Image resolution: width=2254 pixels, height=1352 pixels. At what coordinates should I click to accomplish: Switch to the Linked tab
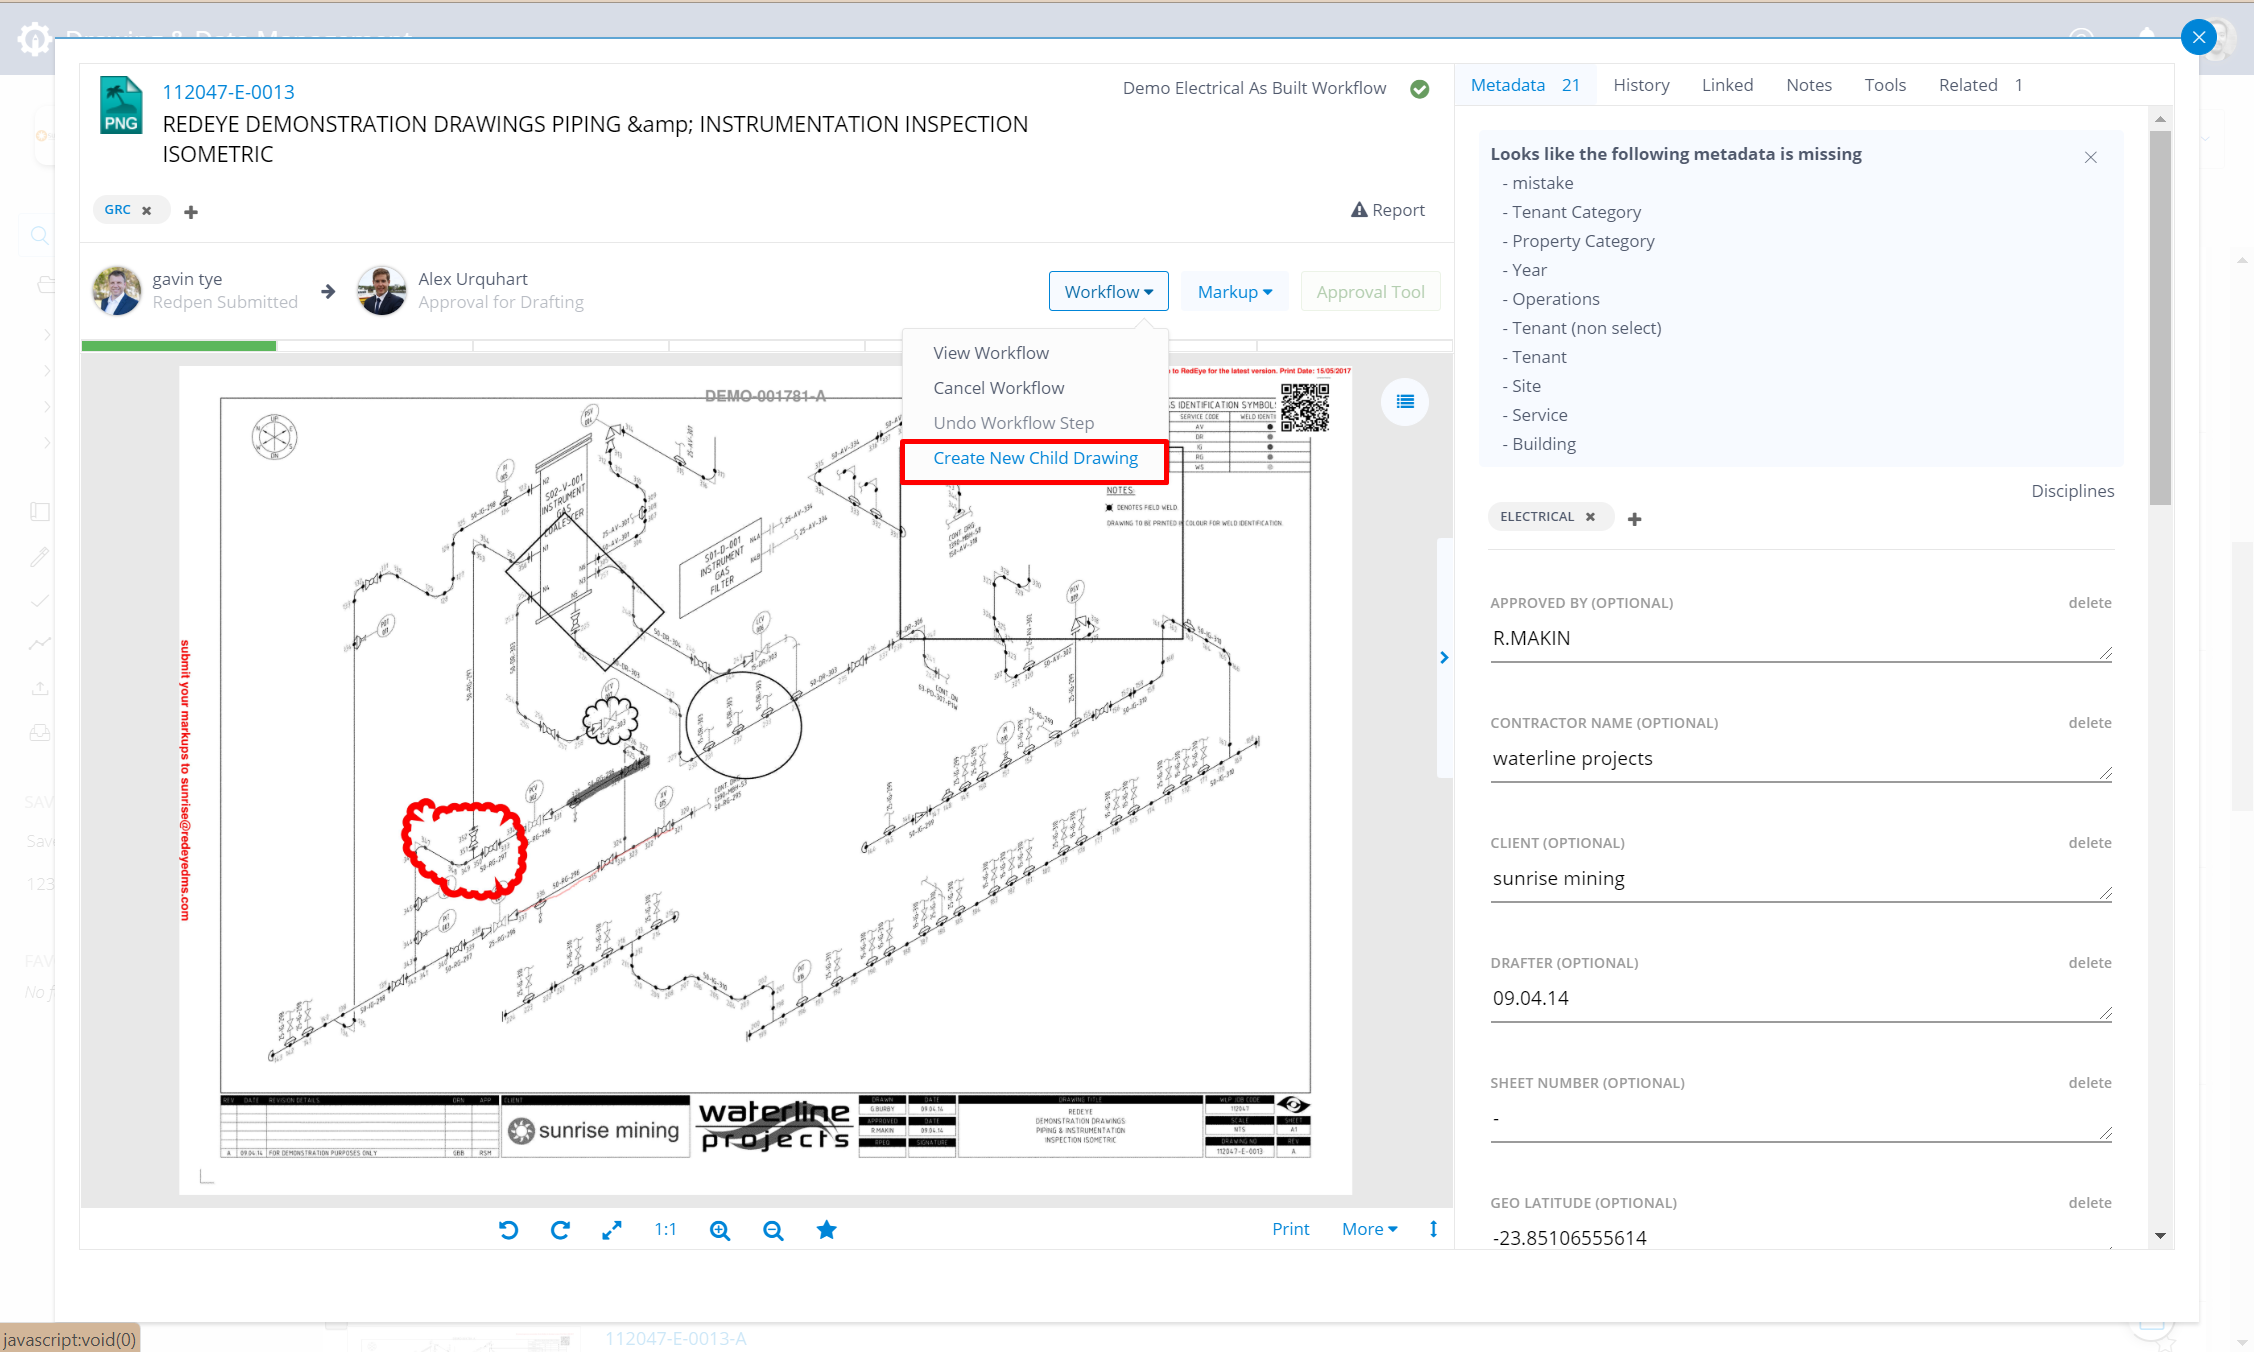click(x=1727, y=85)
